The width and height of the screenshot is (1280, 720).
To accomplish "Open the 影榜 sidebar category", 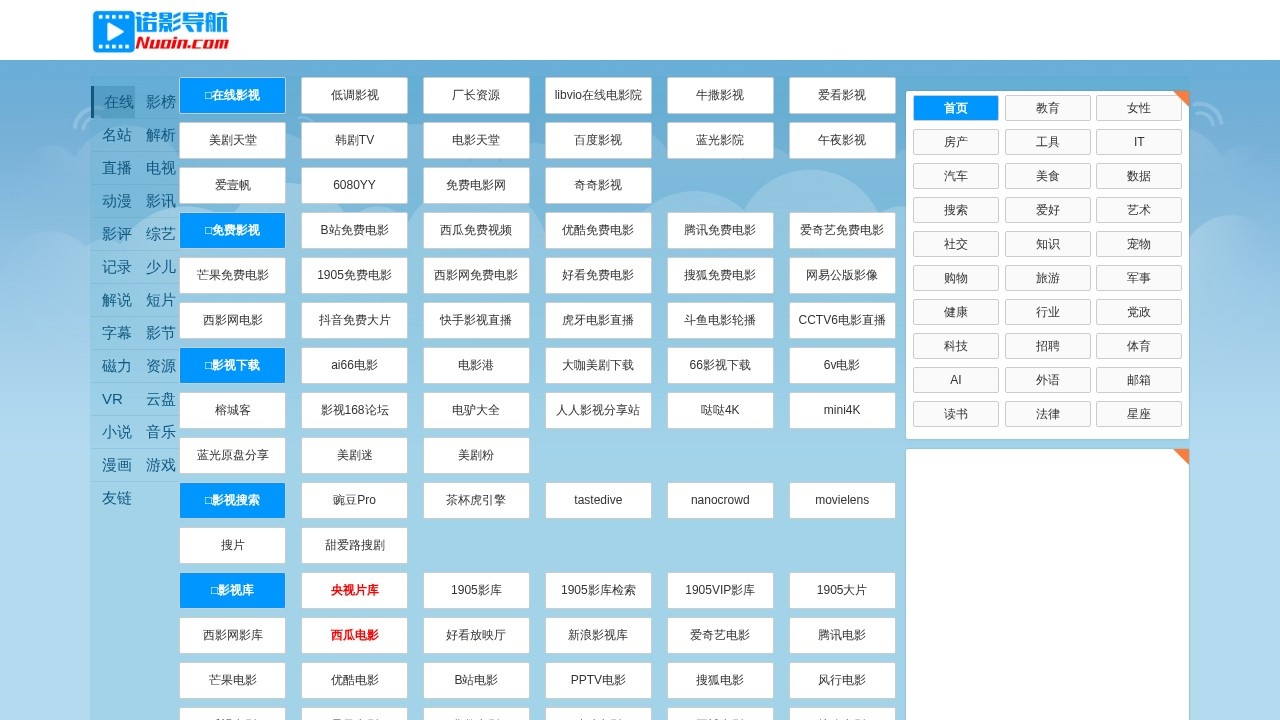I will [161, 102].
